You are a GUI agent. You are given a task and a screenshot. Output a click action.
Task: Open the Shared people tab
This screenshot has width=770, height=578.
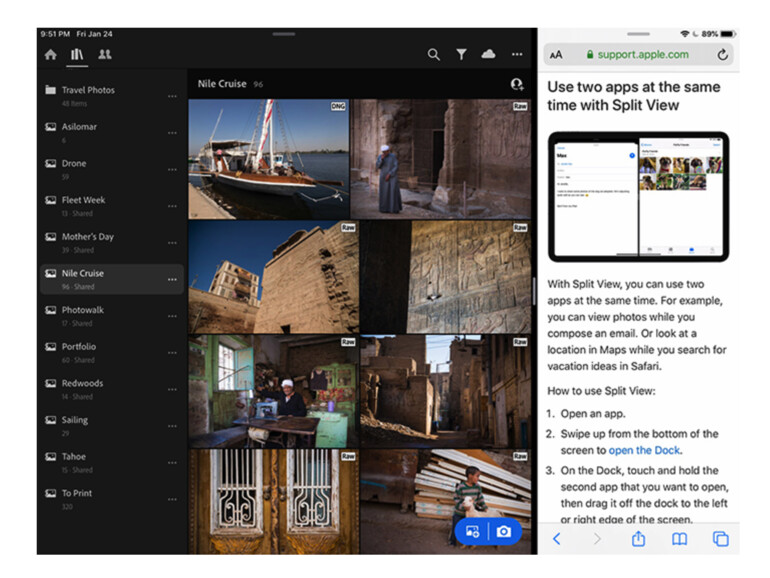(105, 55)
